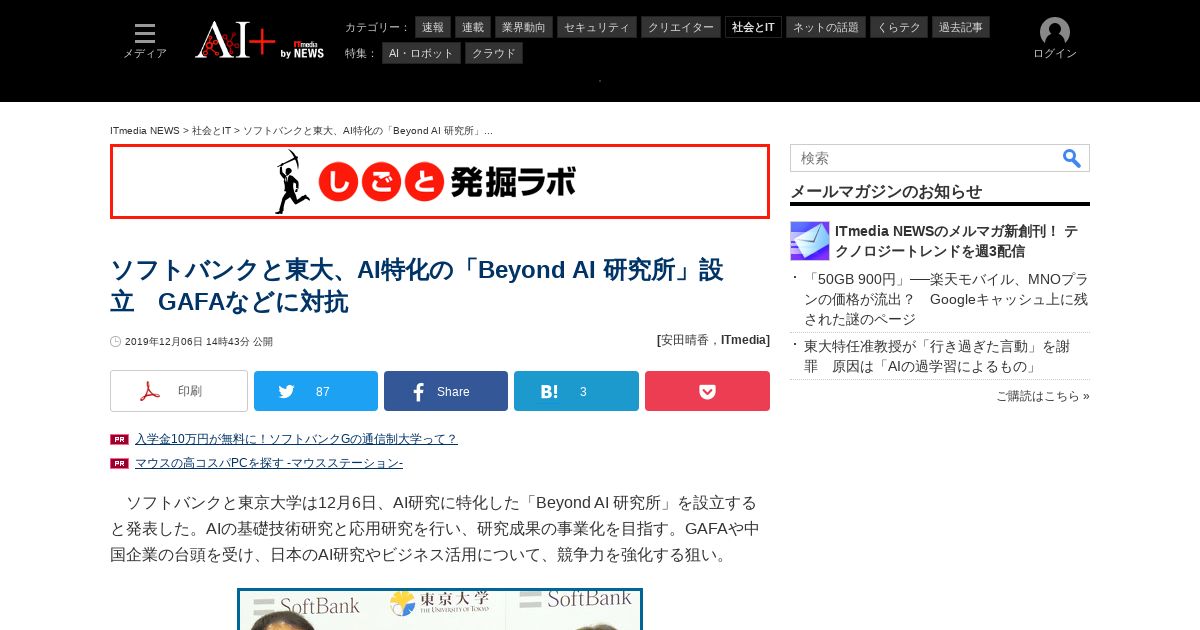Click the メールマガジンのお知らせ heading
This screenshot has height=630, width=1200.
[x=886, y=192]
